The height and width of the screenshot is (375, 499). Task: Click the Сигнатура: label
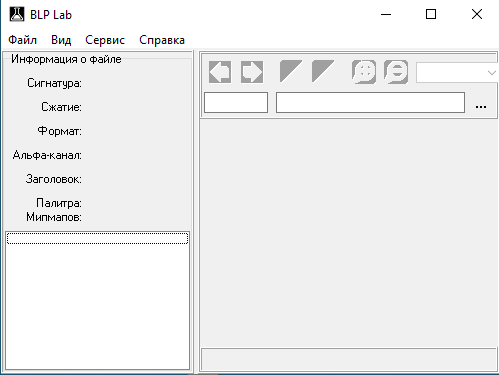[x=54, y=83]
